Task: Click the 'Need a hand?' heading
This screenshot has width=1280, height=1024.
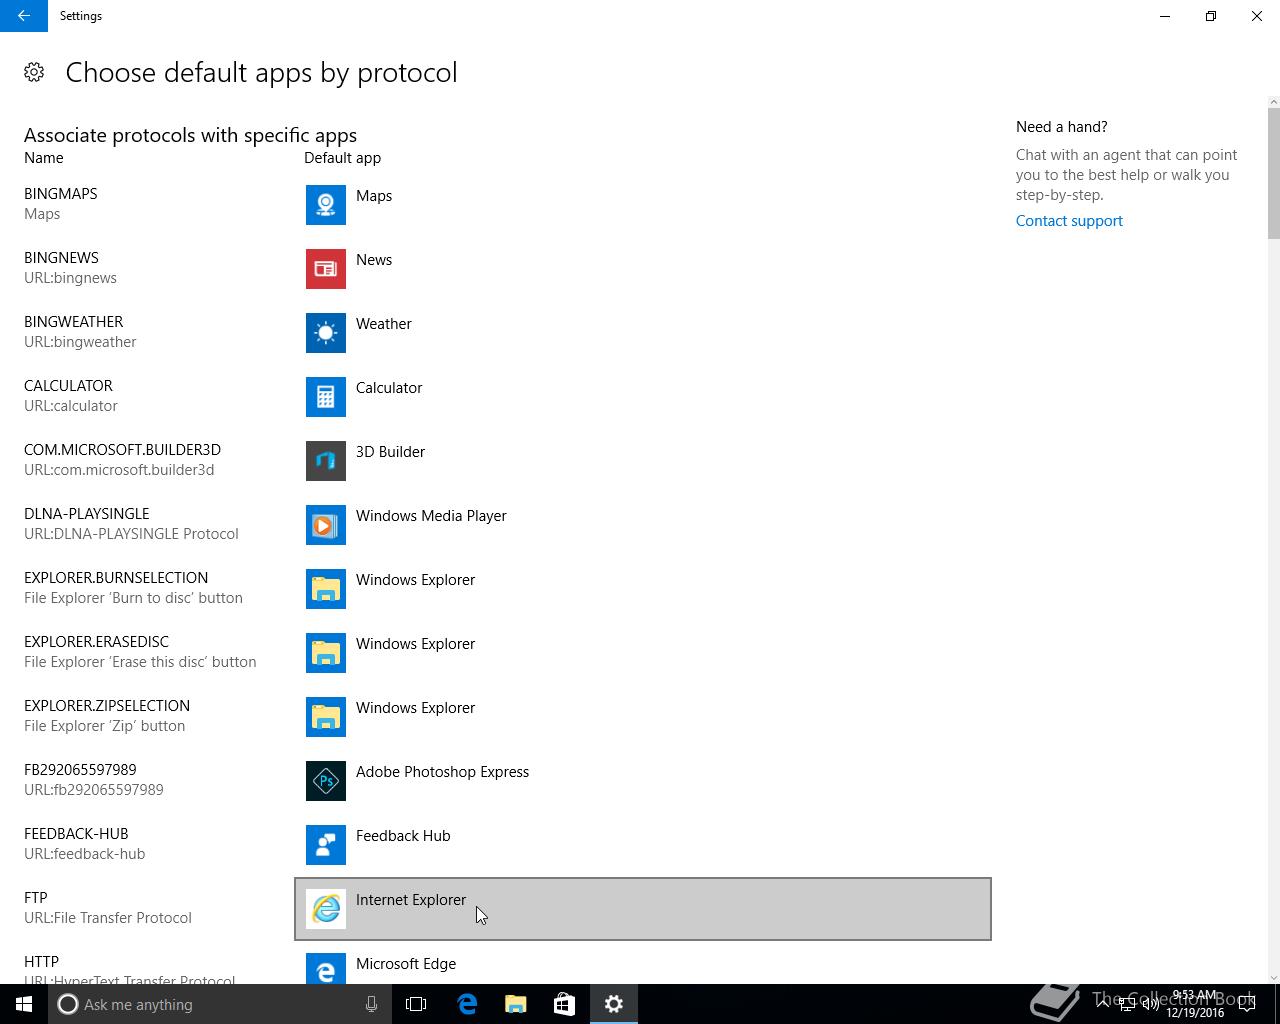Action: point(1061,127)
